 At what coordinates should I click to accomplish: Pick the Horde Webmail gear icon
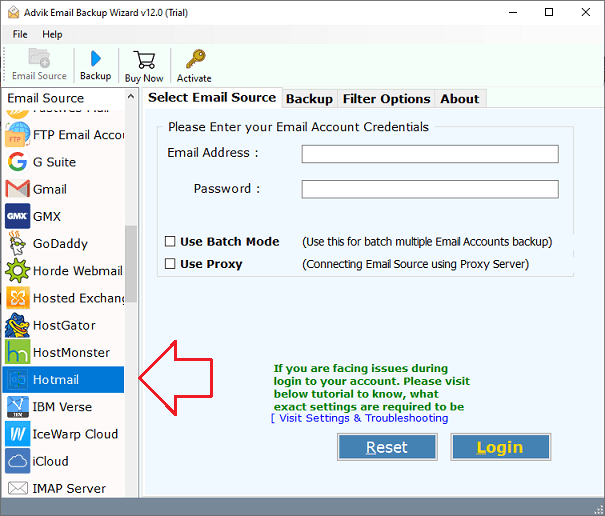[17, 271]
